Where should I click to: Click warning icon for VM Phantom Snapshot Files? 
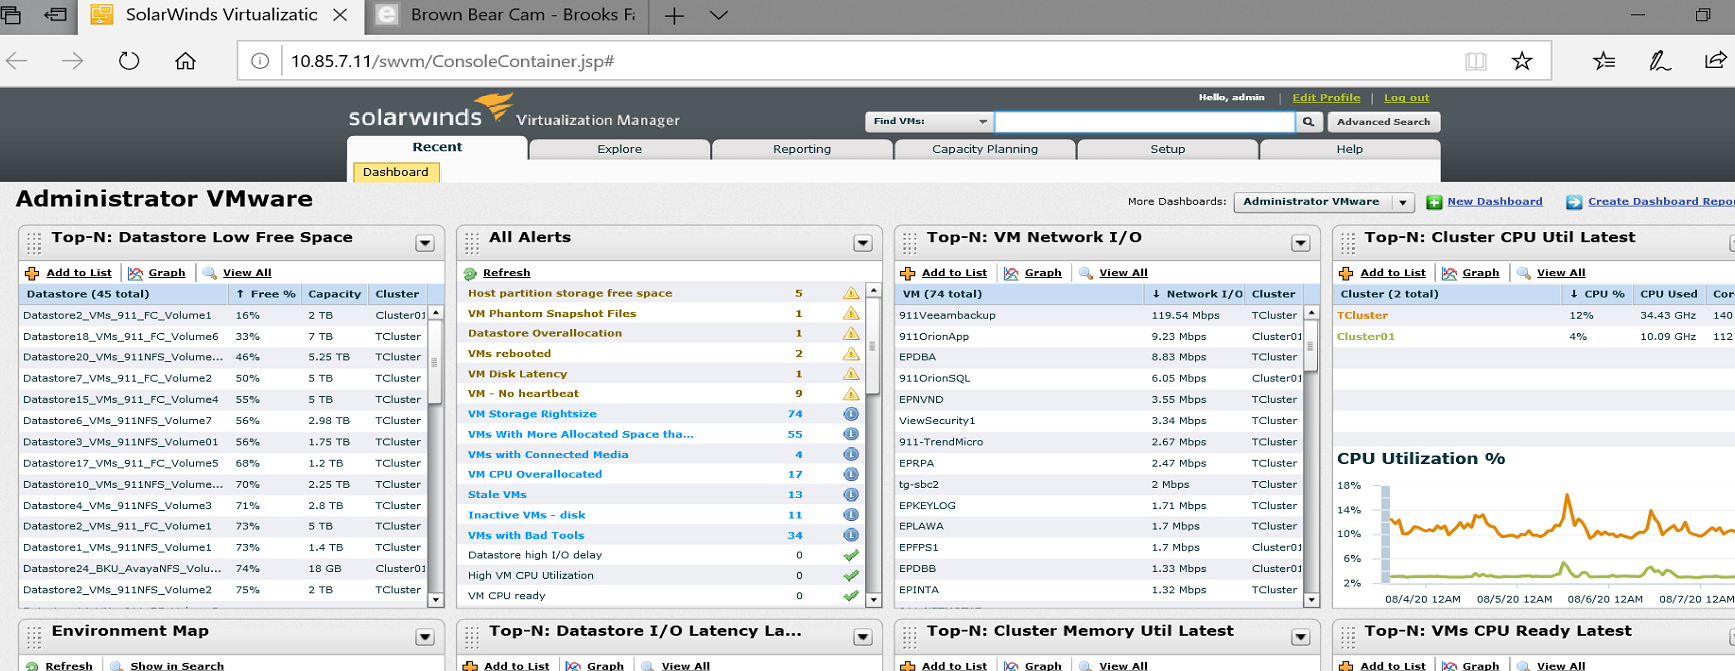pos(851,313)
